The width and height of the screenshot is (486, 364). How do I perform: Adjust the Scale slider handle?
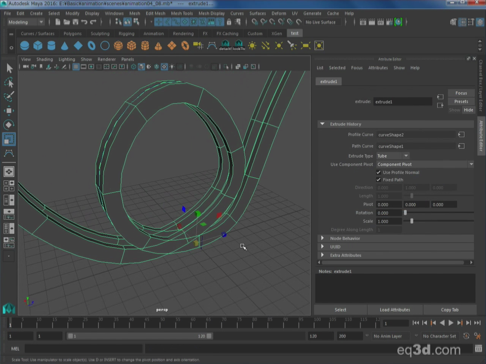click(412, 221)
